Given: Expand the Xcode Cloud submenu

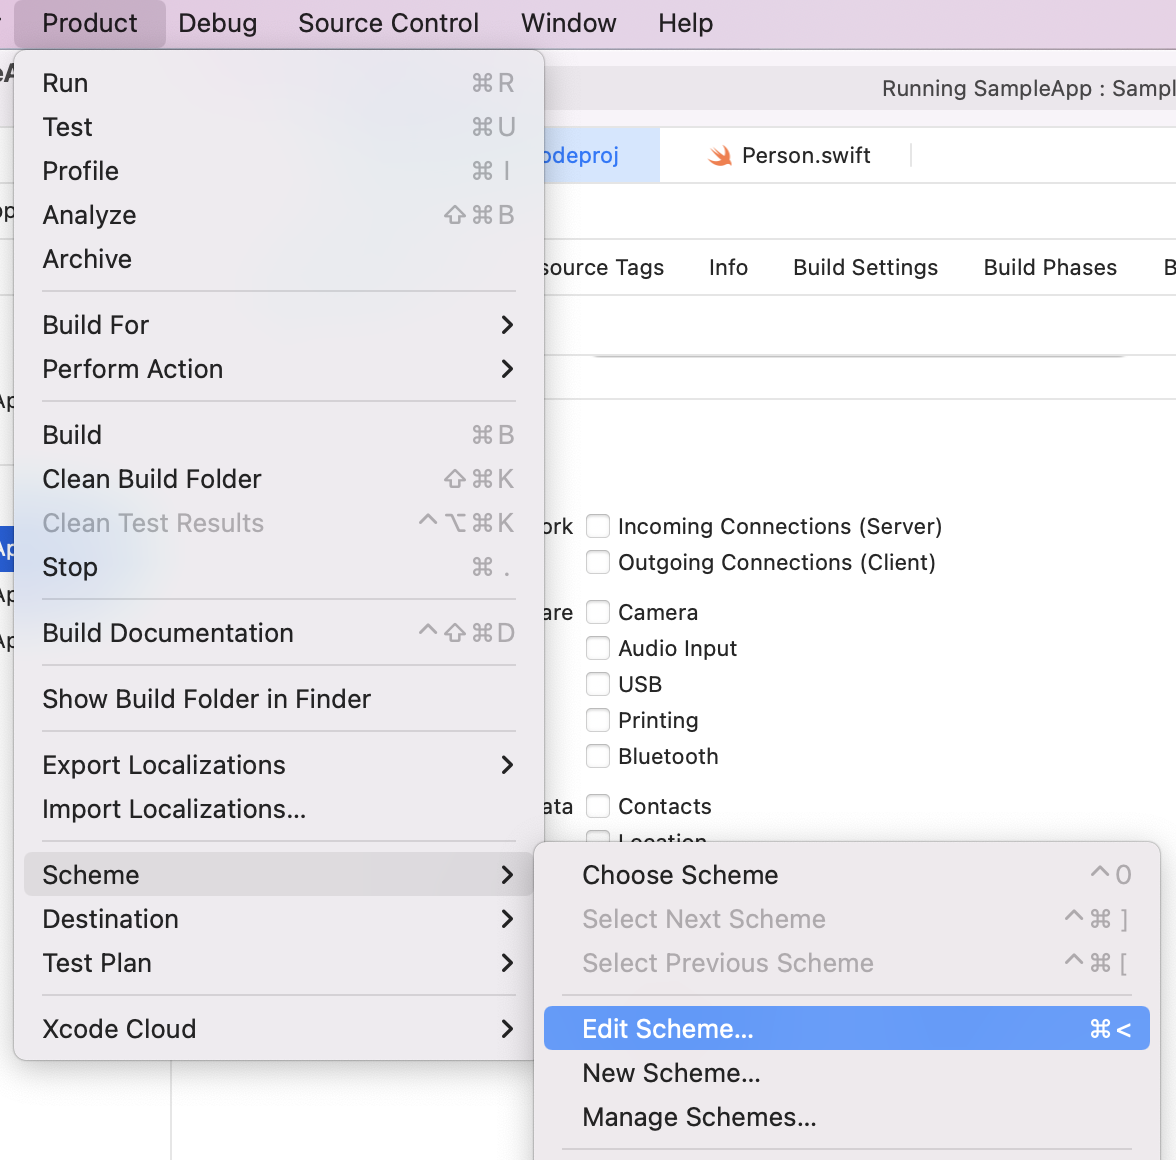Looking at the screenshot, I should pos(278,1029).
